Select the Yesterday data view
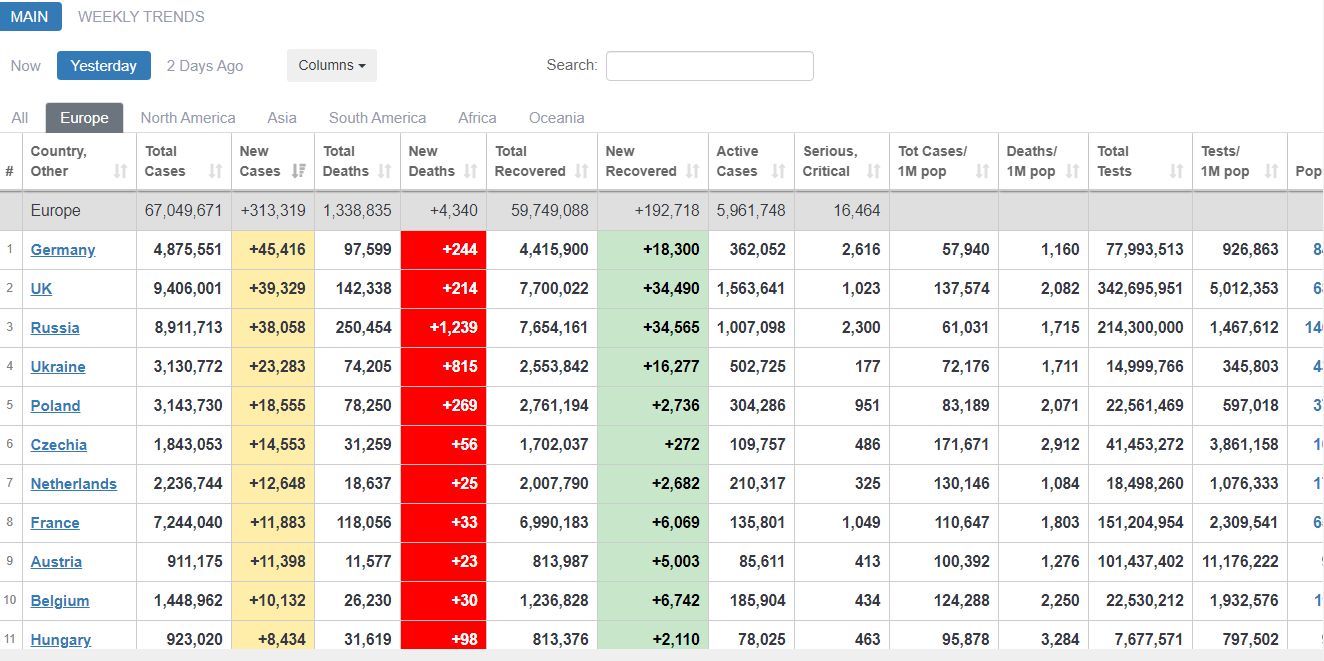Image resolution: width=1324 pixels, height=661 pixels. [103, 66]
